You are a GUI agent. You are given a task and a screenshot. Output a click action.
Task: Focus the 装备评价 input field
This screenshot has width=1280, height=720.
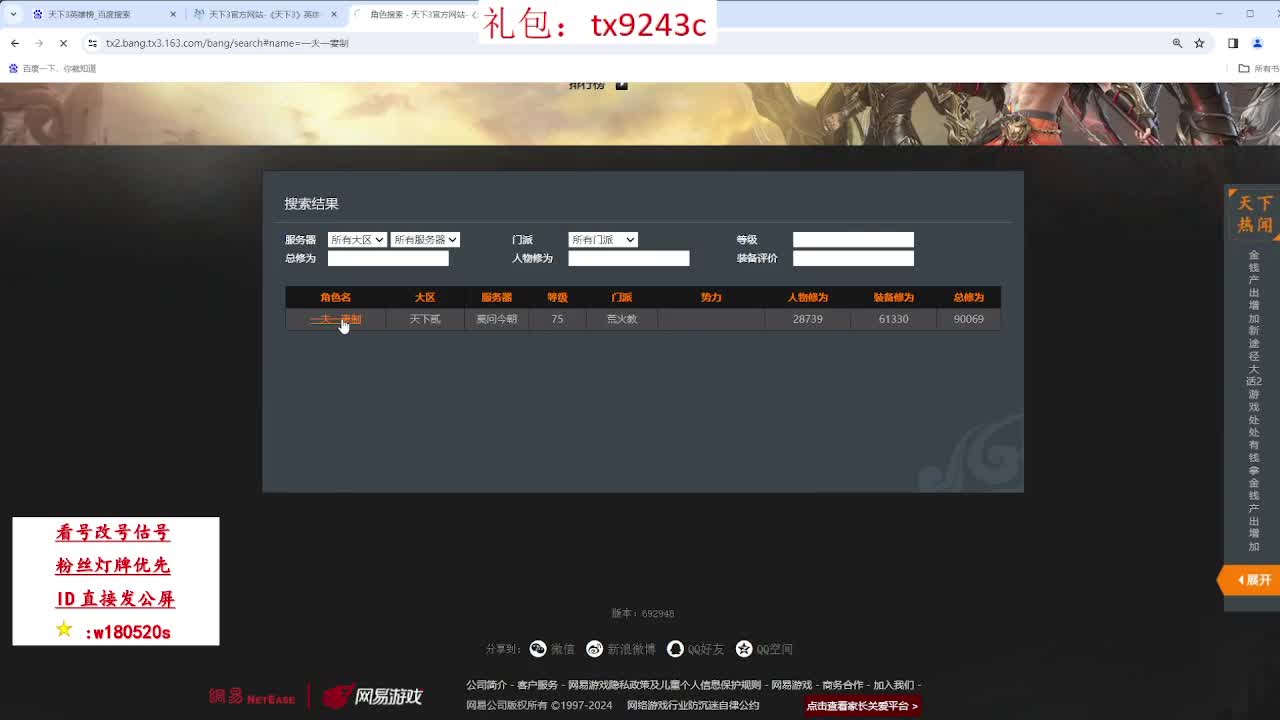point(853,258)
